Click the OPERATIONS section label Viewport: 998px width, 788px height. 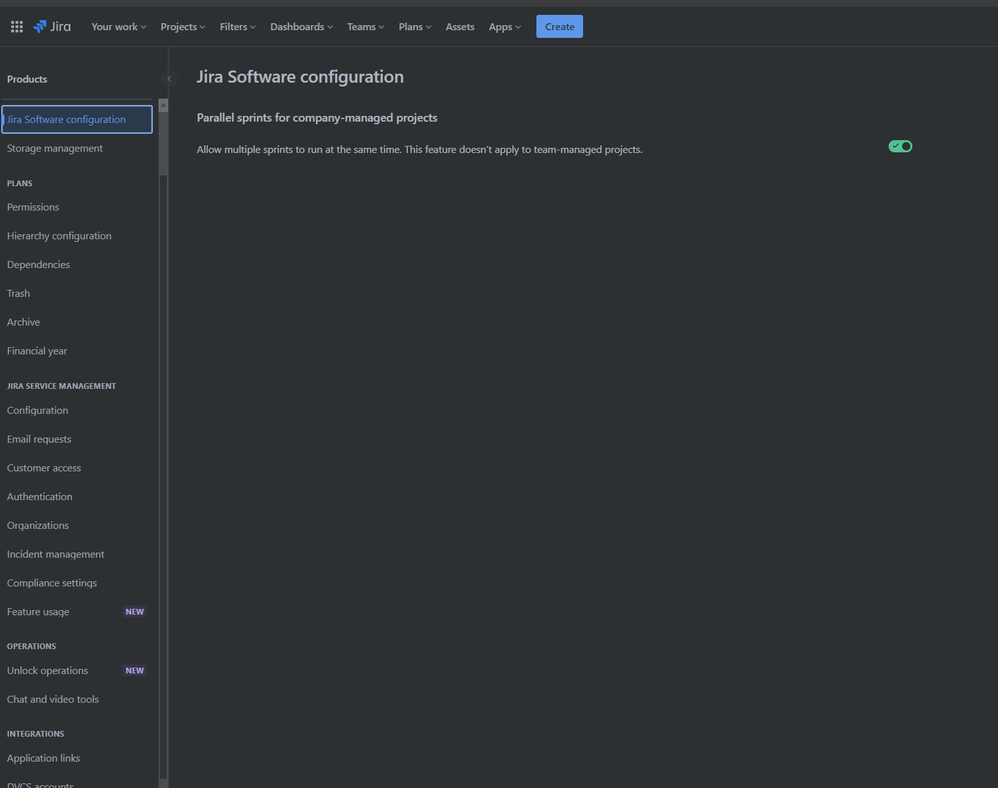coord(31,646)
